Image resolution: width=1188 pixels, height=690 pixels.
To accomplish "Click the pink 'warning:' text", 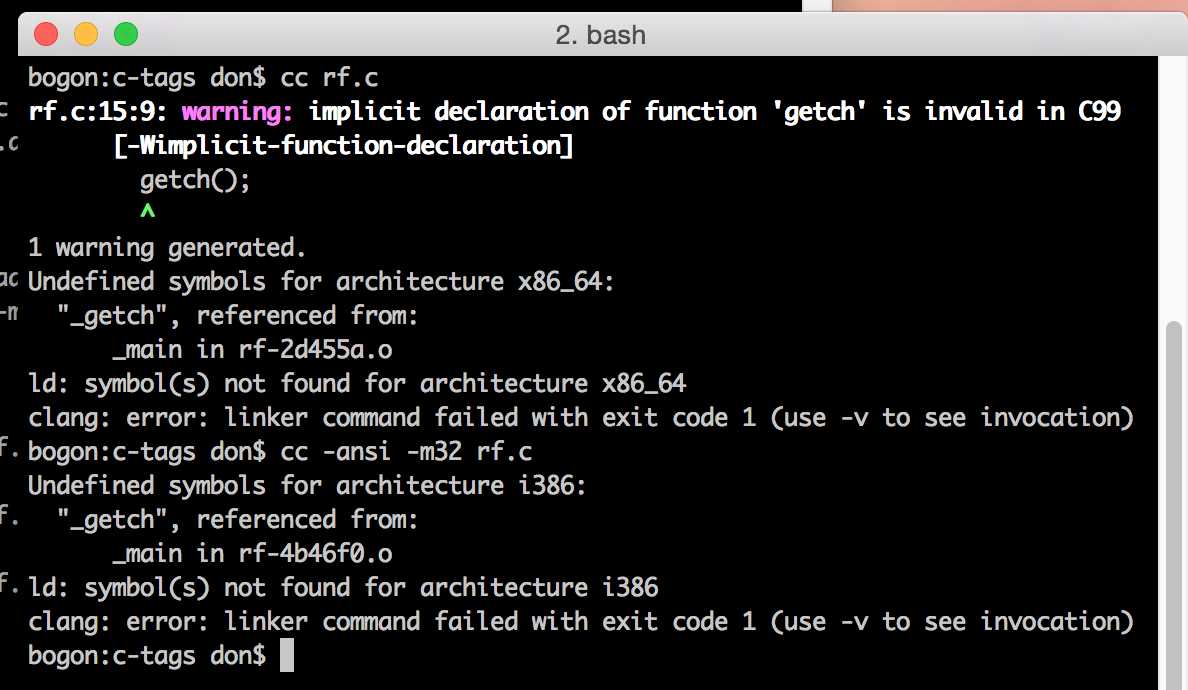I will coord(237,112).
